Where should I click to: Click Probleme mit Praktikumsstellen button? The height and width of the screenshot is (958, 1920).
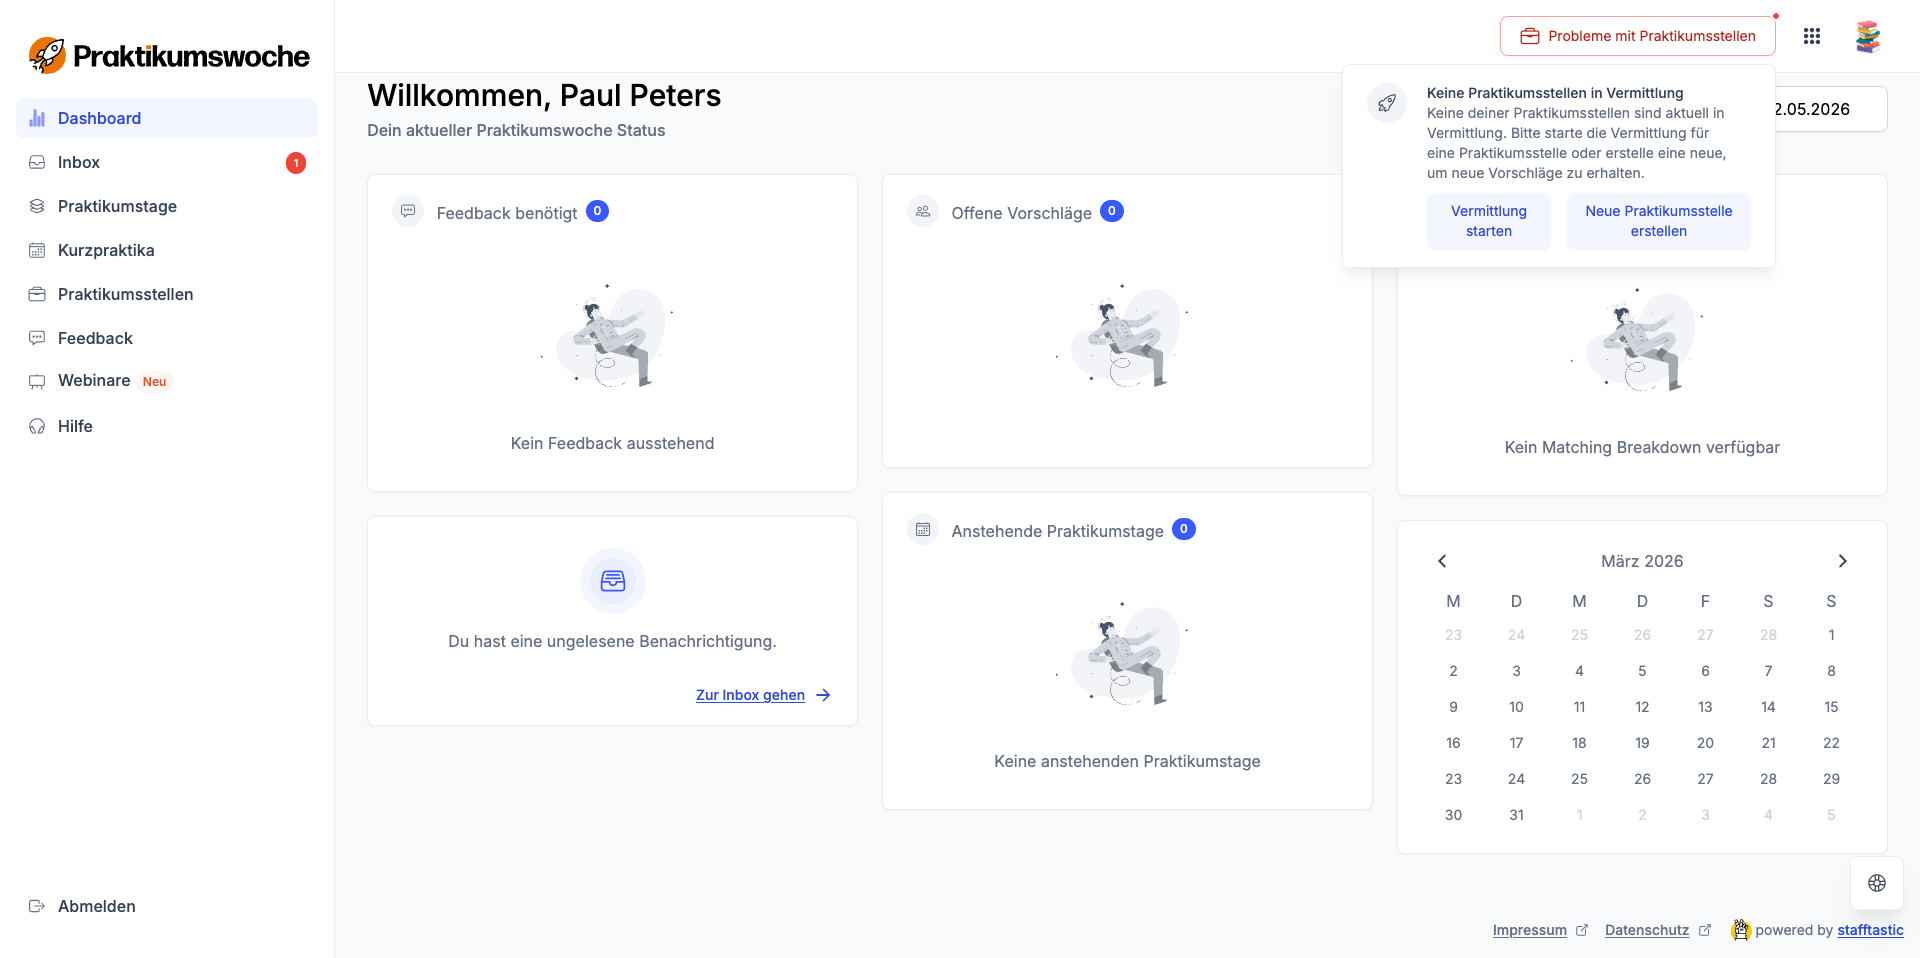[x=1637, y=36]
